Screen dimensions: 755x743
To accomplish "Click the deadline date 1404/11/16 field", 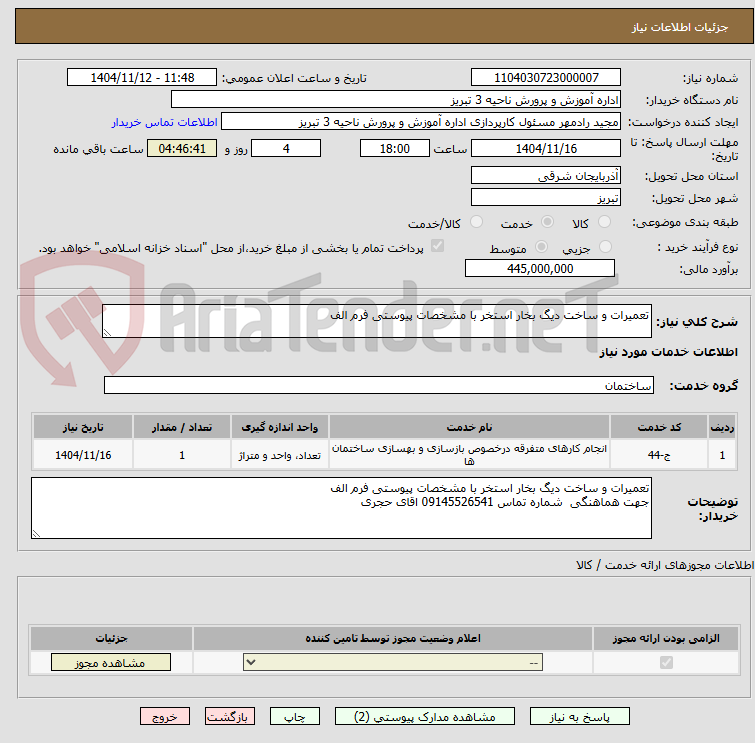I will [x=546, y=148].
